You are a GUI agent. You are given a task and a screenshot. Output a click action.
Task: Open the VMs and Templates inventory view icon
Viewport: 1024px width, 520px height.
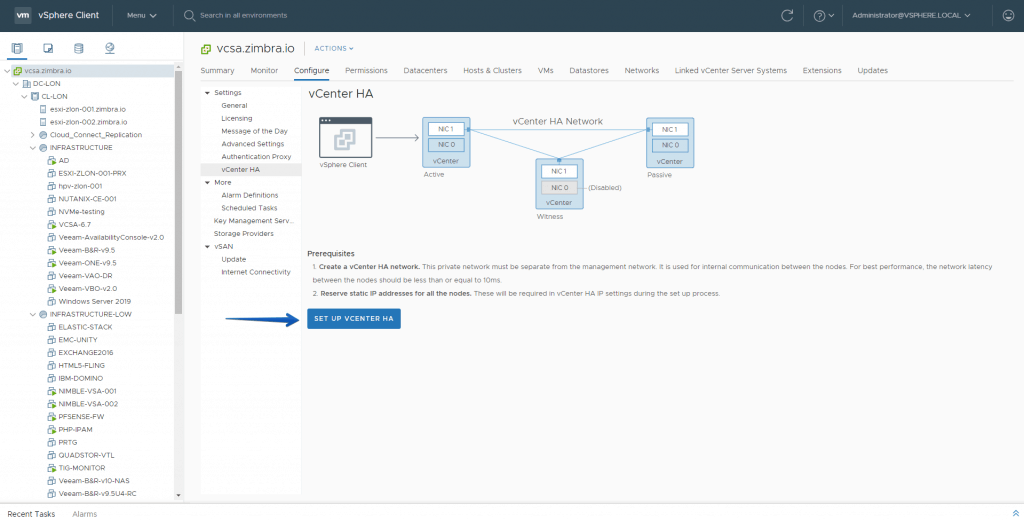click(48, 48)
